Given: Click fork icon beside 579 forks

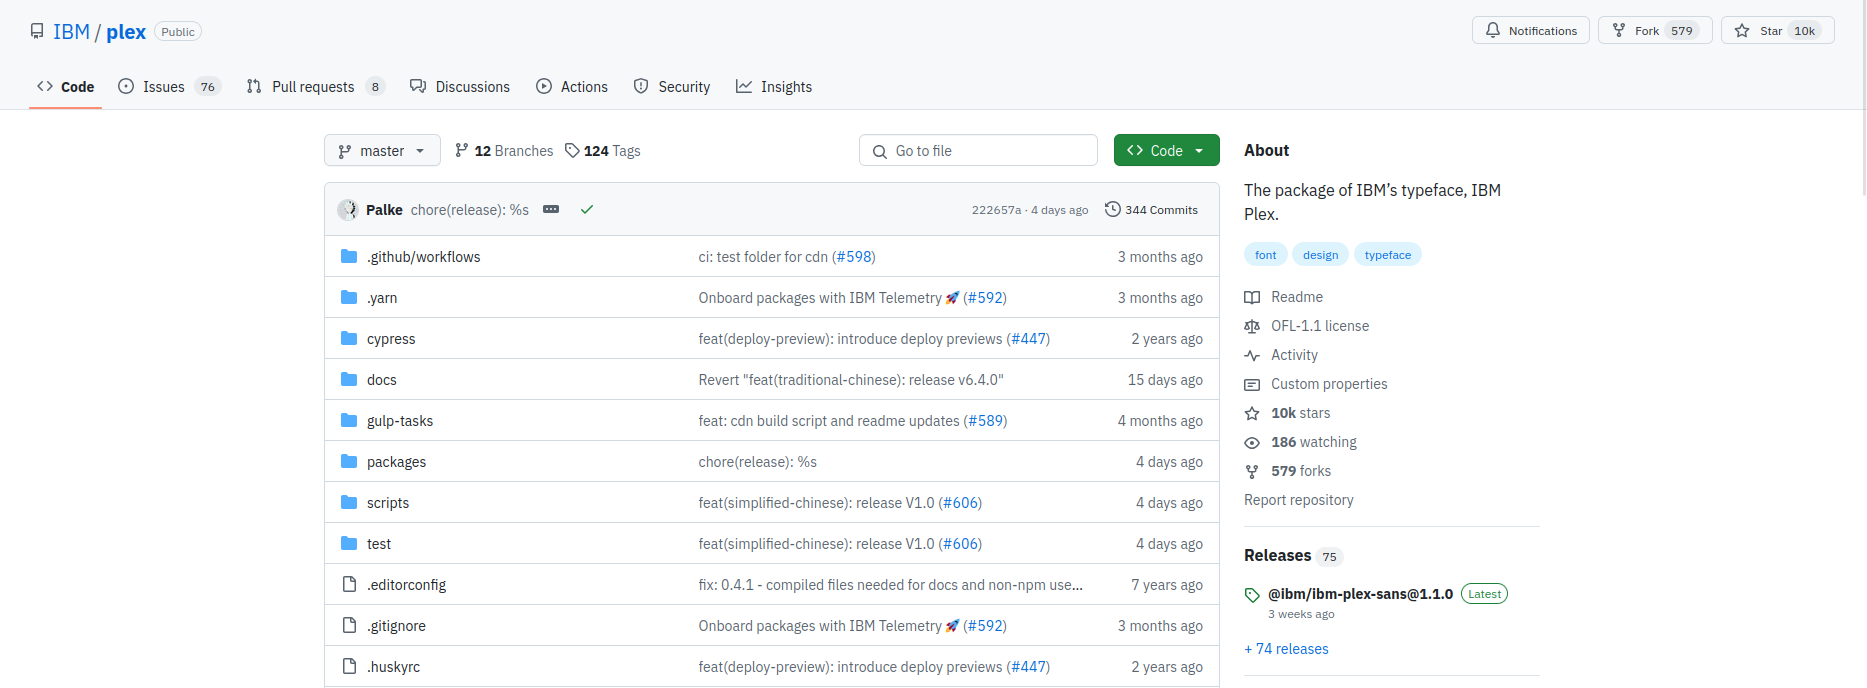Looking at the screenshot, I should coord(1252,471).
